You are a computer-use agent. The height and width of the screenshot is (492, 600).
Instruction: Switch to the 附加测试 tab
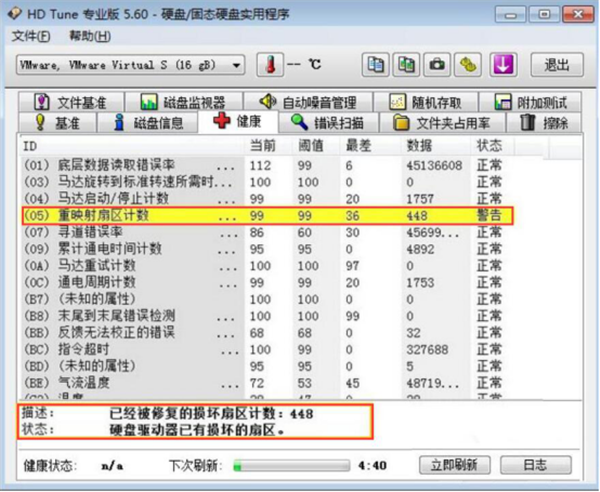pos(530,102)
